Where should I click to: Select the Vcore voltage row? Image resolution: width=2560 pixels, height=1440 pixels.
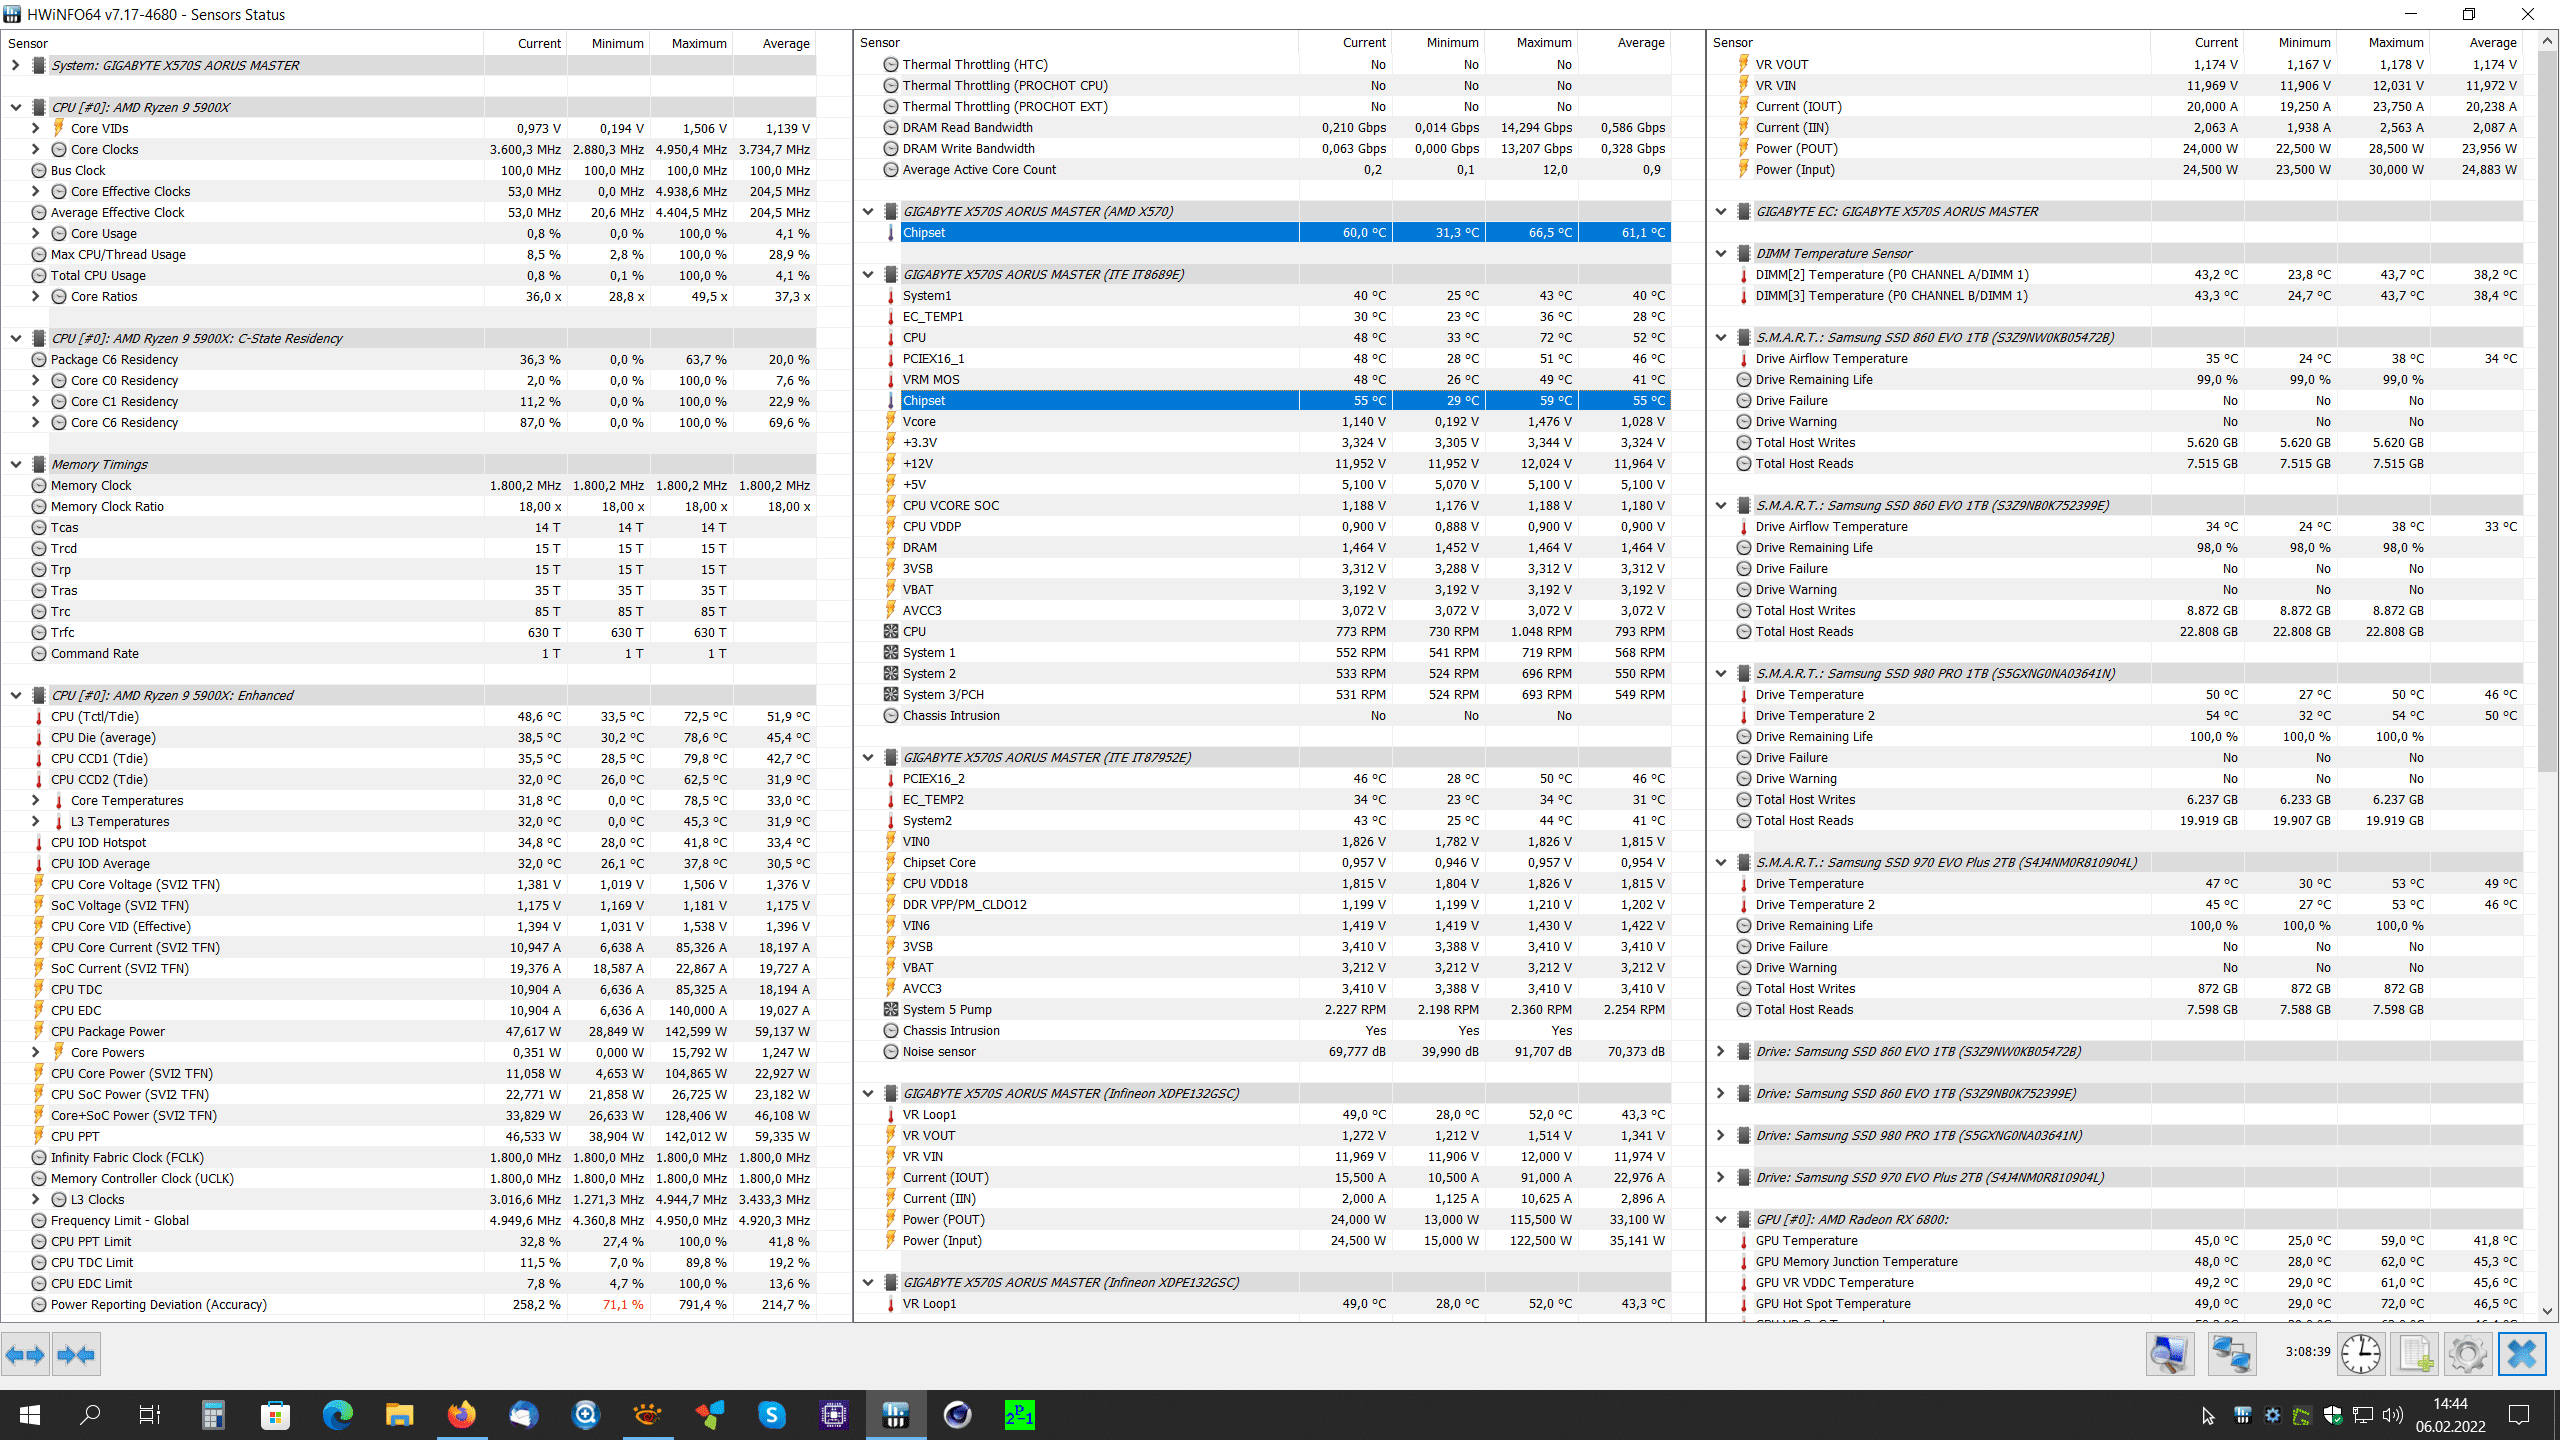click(1263, 421)
